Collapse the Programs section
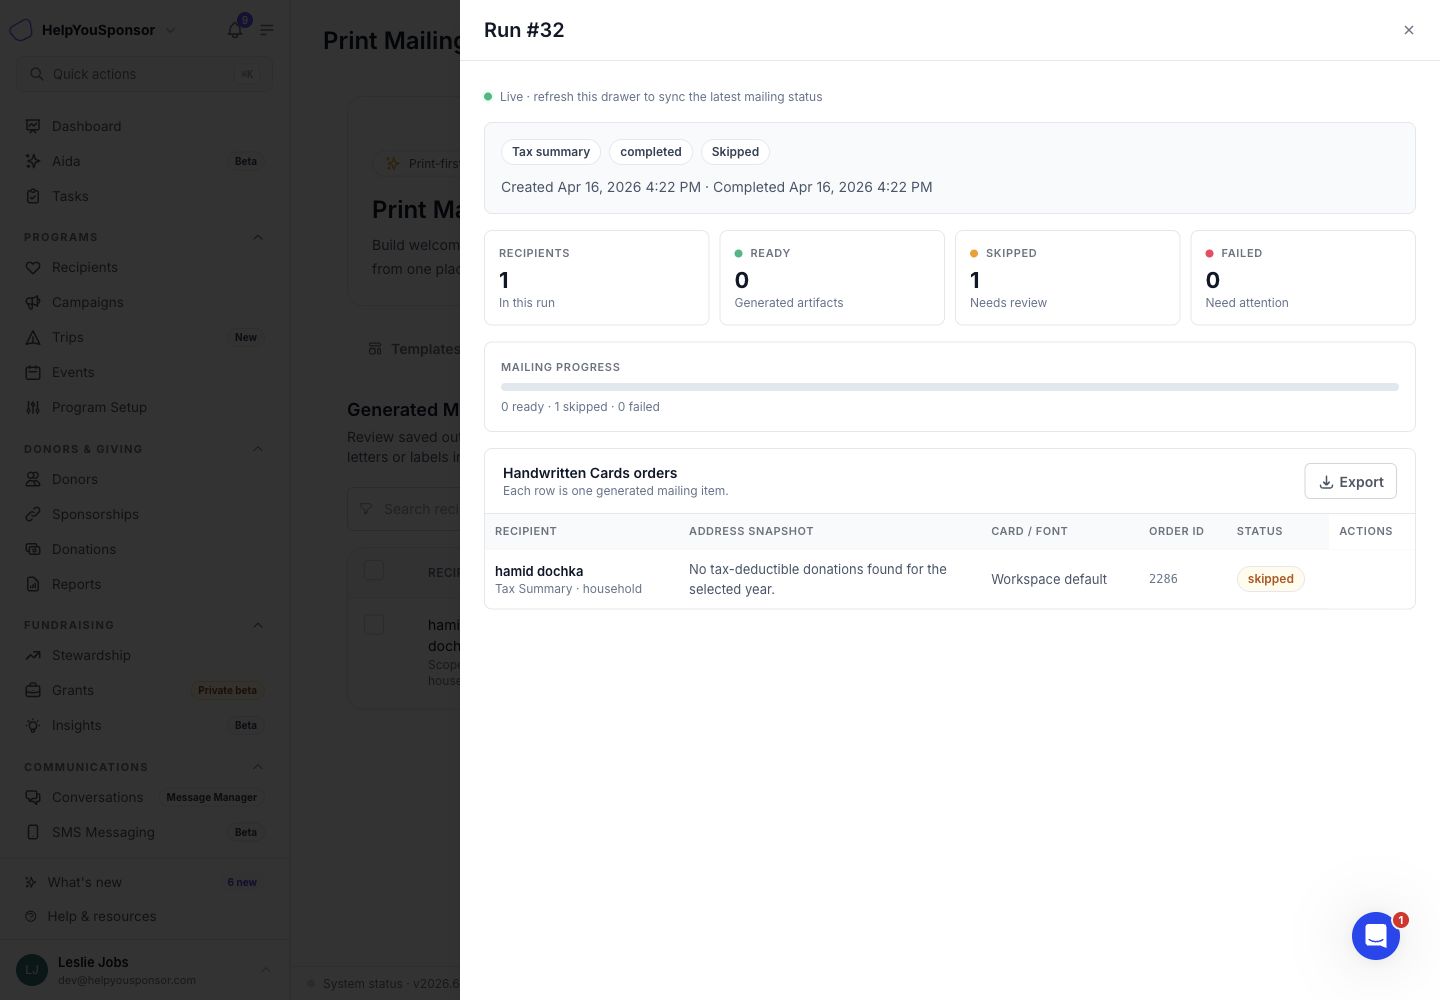 click(x=258, y=237)
